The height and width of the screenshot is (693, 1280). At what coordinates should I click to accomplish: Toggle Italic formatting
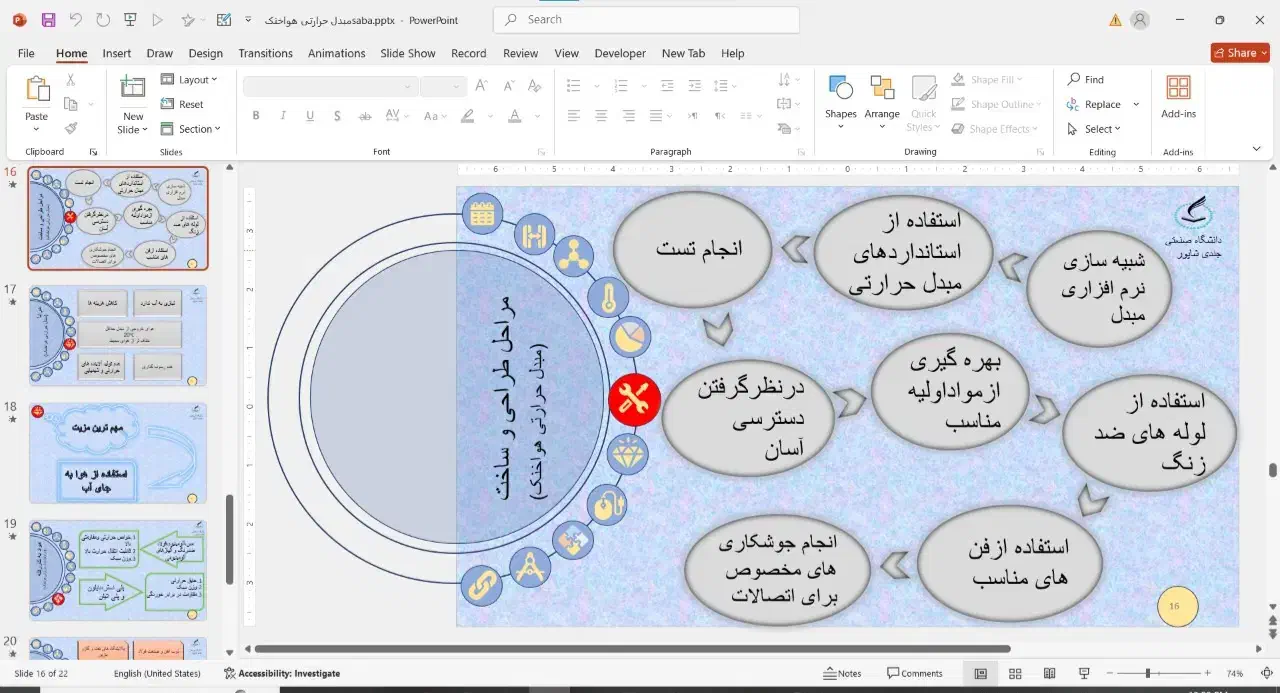(x=283, y=116)
